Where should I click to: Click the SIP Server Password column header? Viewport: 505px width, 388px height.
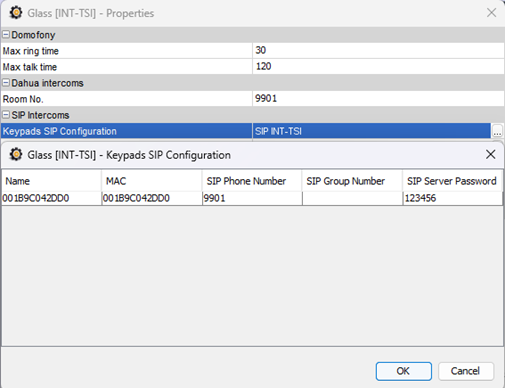(x=452, y=181)
